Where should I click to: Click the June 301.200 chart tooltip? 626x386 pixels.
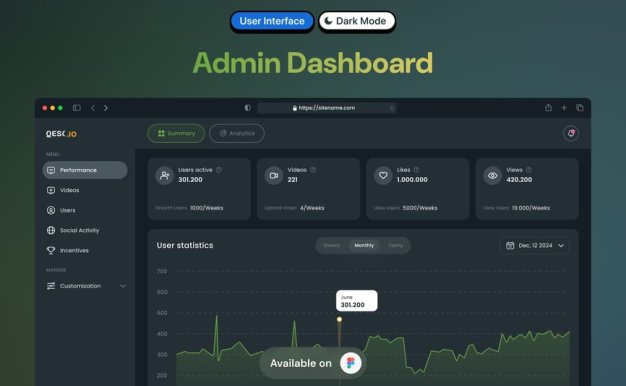coord(357,301)
